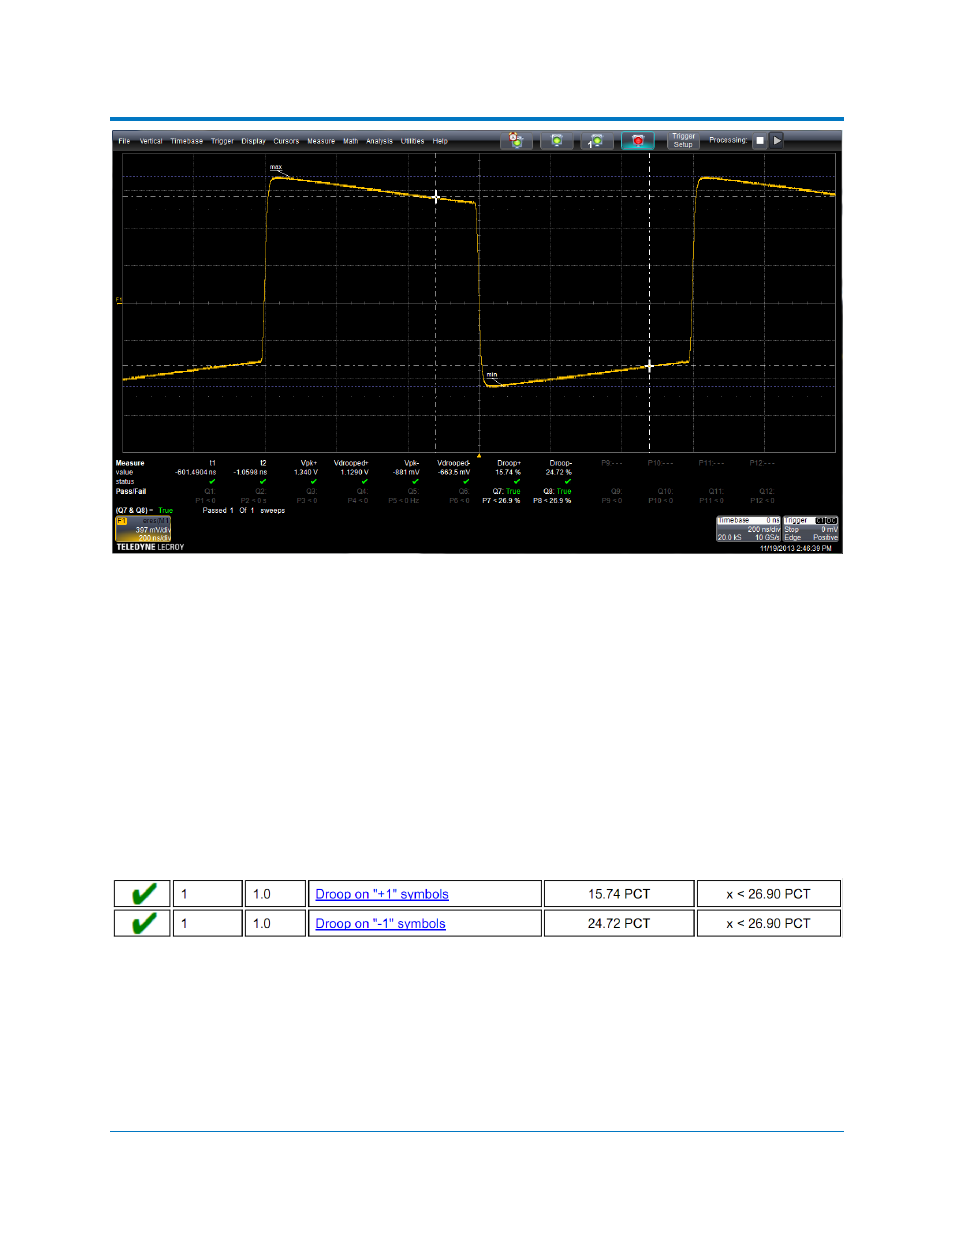This screenshot has height=1235, width=954.
Task: Click the max marker on waveform
Action: point(276,168)
